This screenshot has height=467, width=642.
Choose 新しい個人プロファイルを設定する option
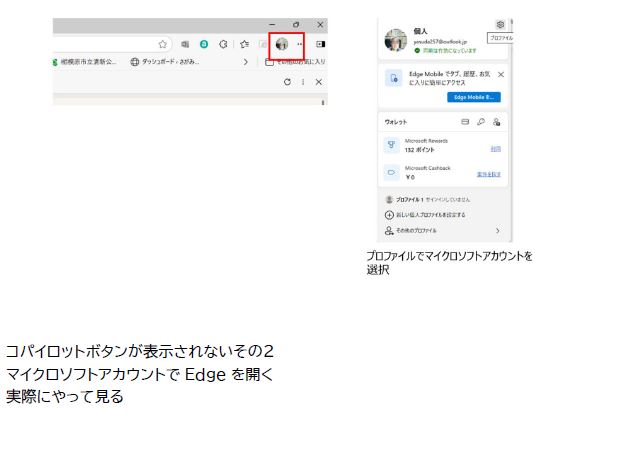(x=430, y=215)
